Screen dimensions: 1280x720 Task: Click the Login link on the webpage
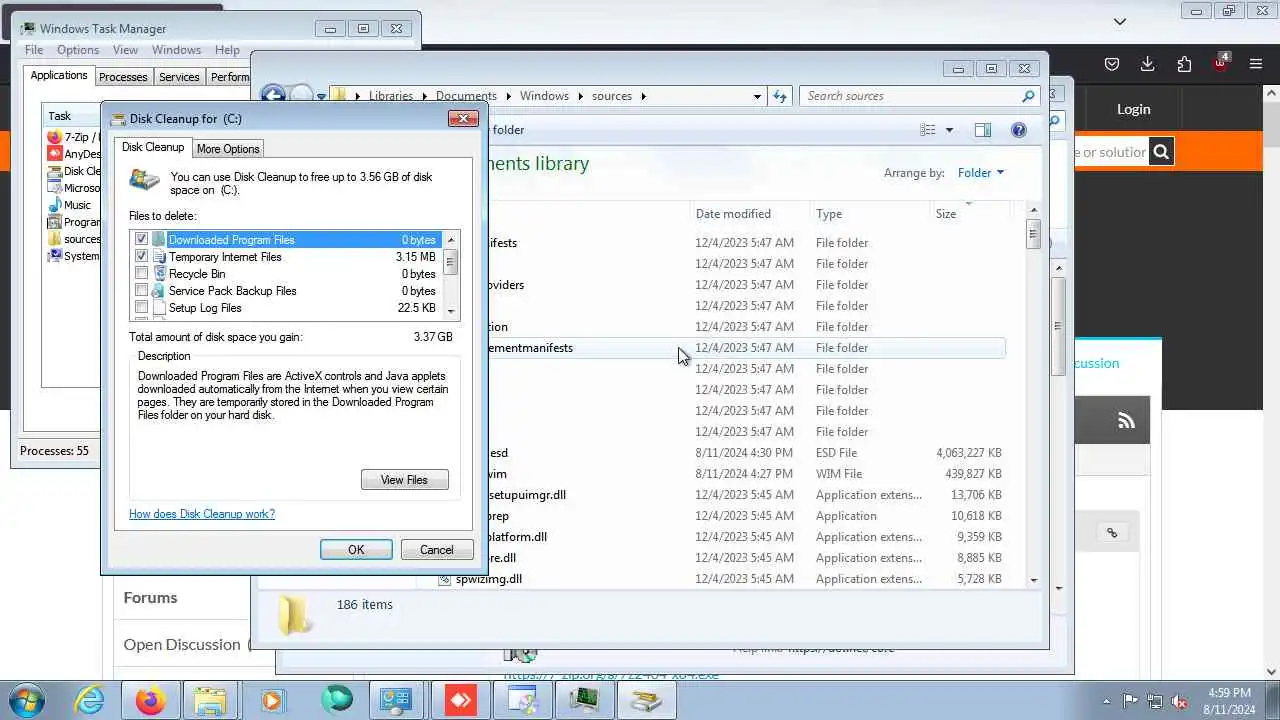click(1133, 109)
